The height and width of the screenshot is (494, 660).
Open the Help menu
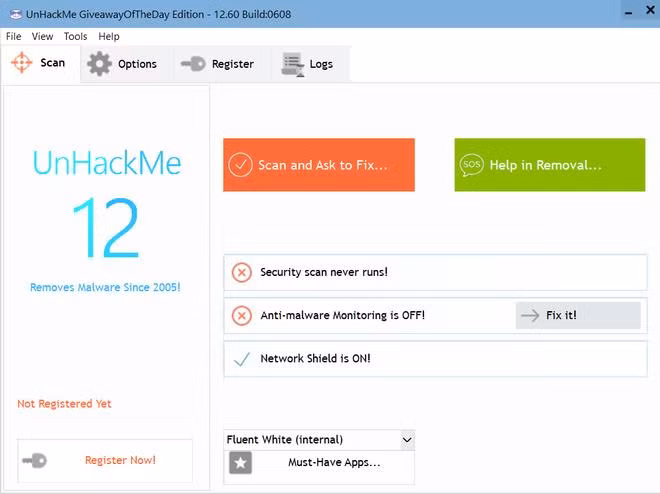[108, 36]
